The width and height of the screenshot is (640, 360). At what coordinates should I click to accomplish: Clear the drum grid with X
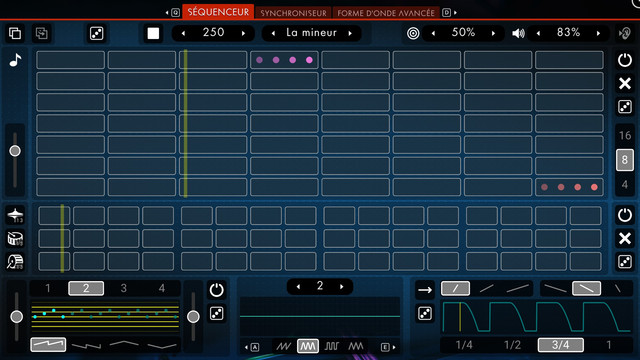click(624, 238)
